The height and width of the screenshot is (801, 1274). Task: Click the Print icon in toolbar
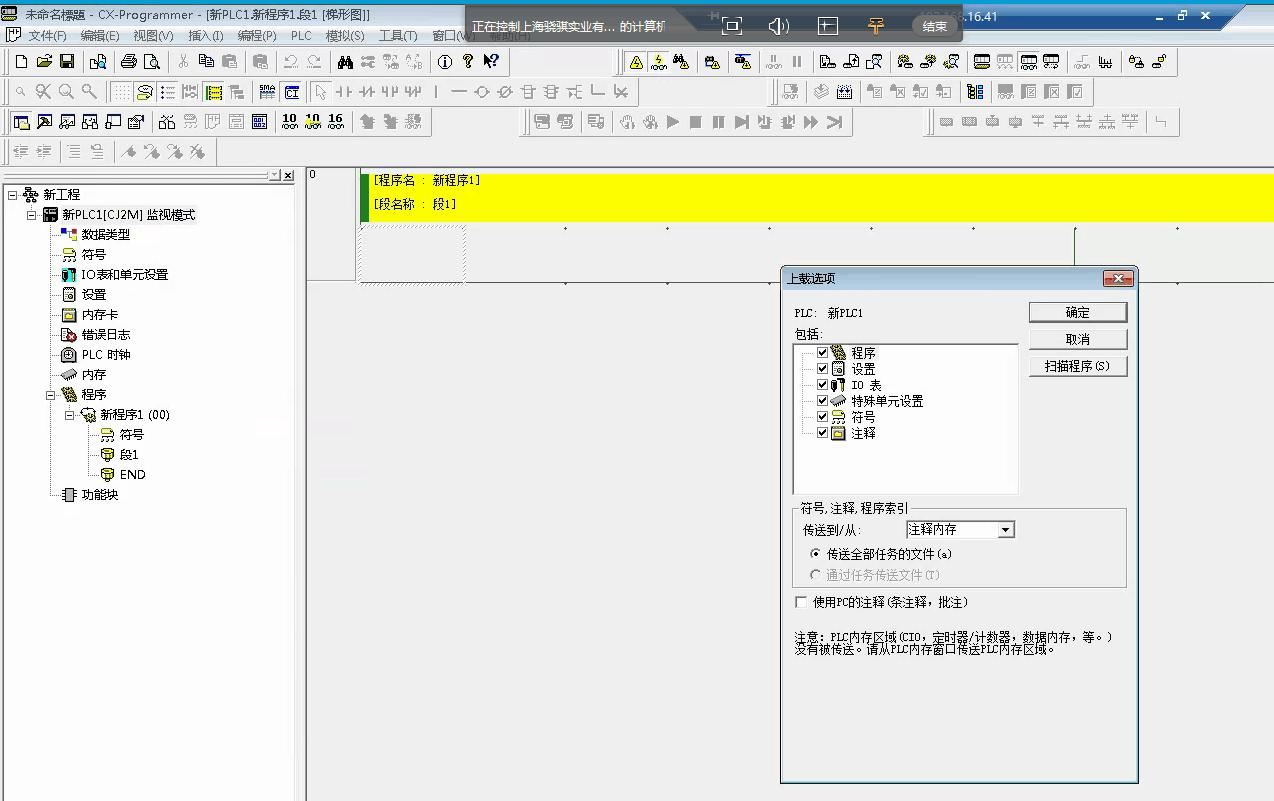pos(128,62)
